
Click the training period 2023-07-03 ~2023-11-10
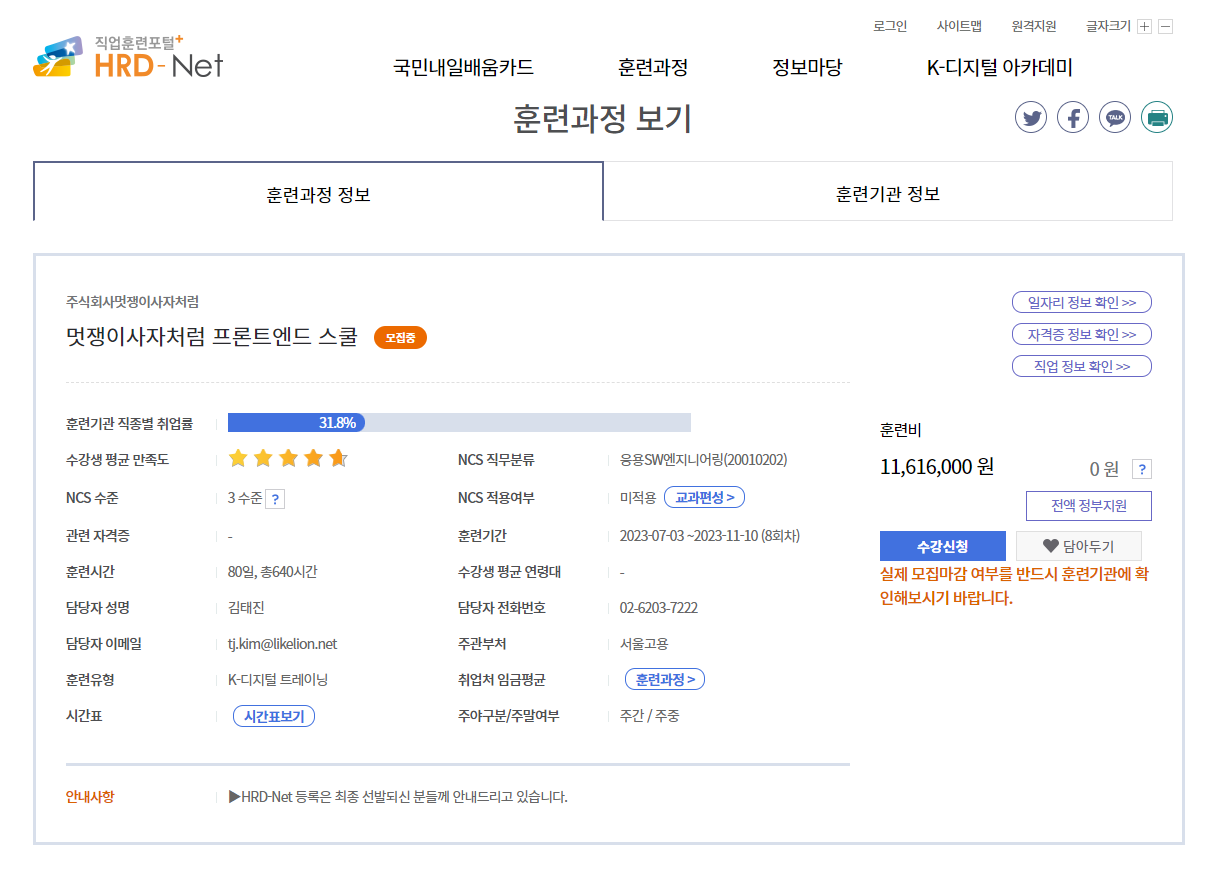(710, 536)
